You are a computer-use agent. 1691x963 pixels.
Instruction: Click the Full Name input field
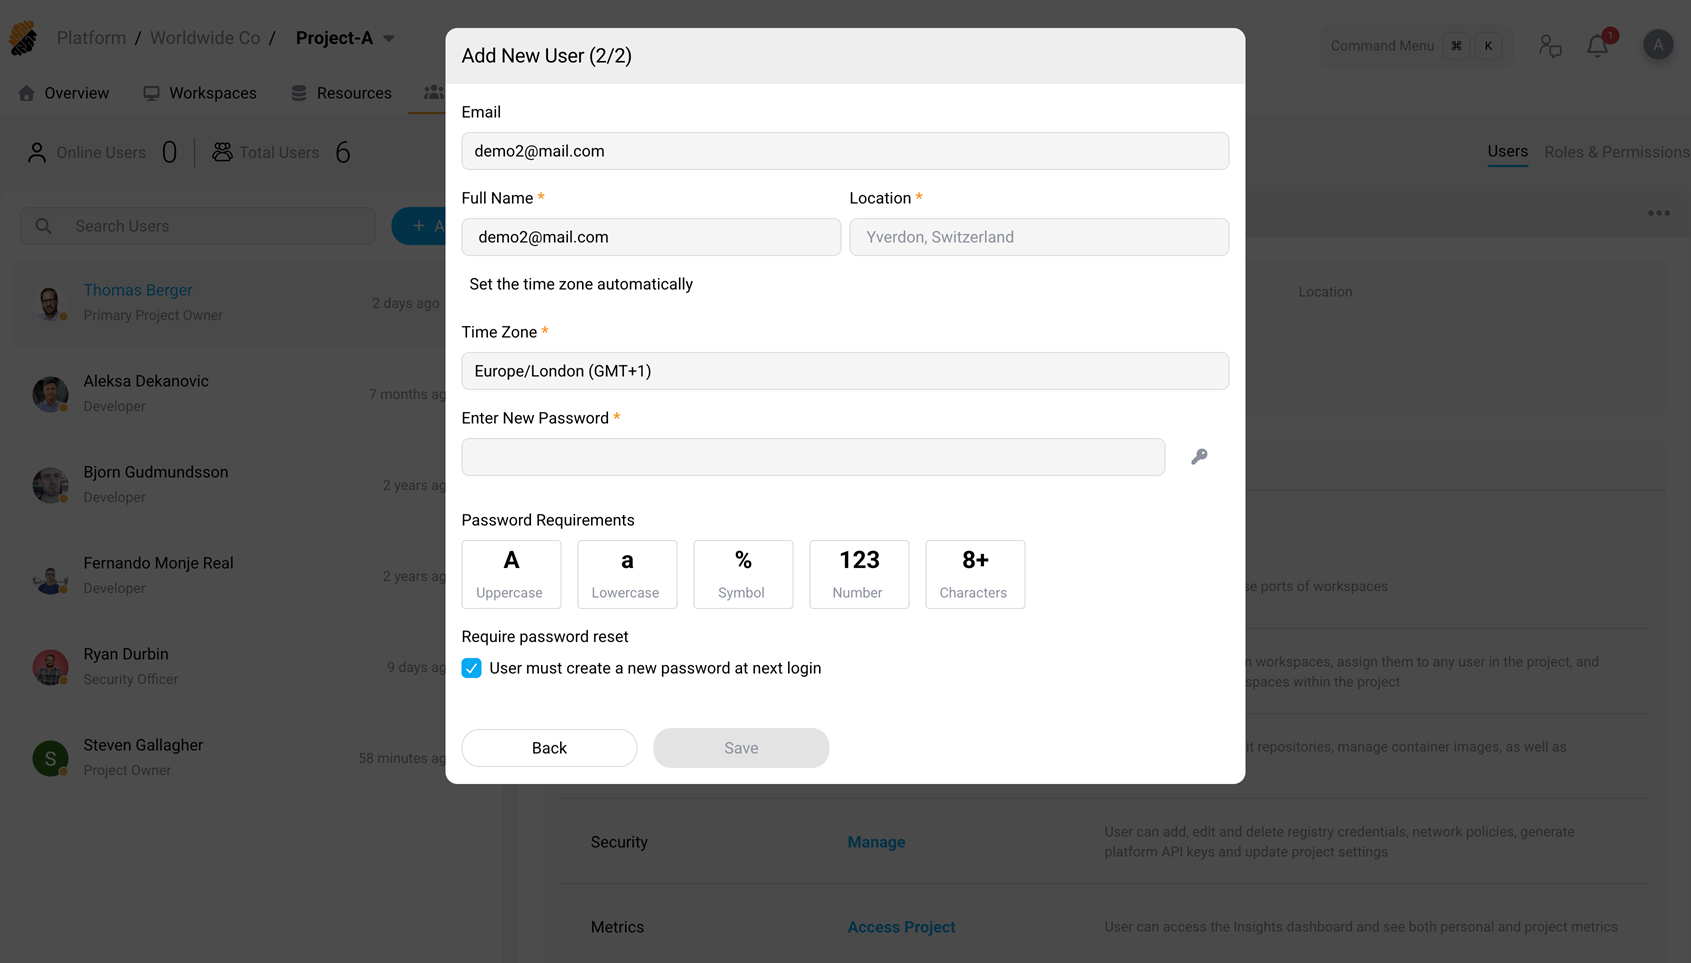point(651,237)
